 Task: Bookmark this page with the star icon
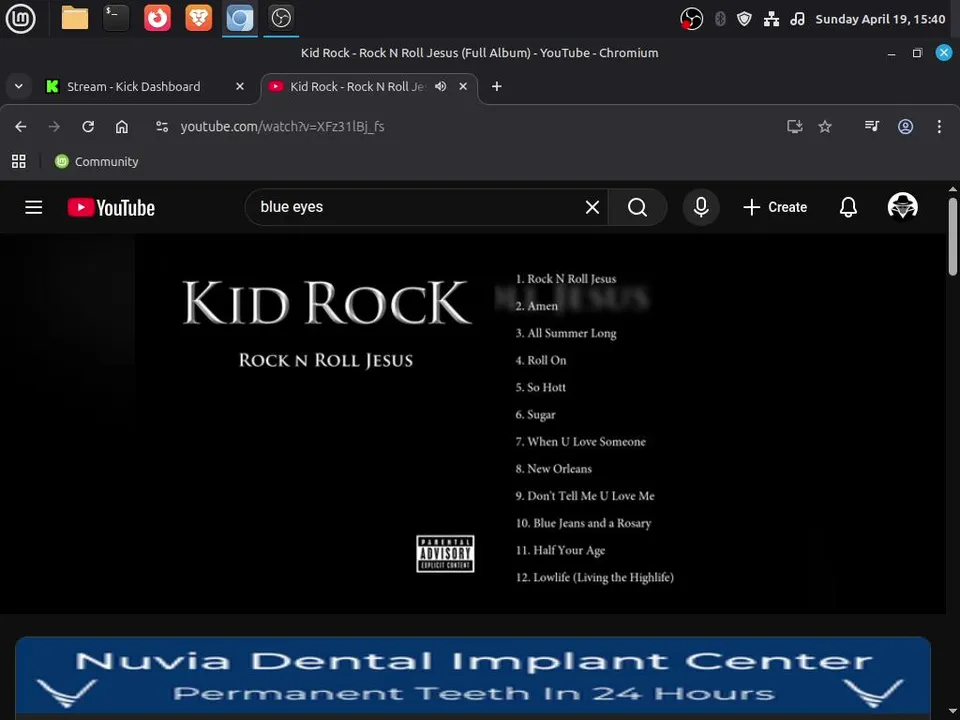(x=825, y=126)
